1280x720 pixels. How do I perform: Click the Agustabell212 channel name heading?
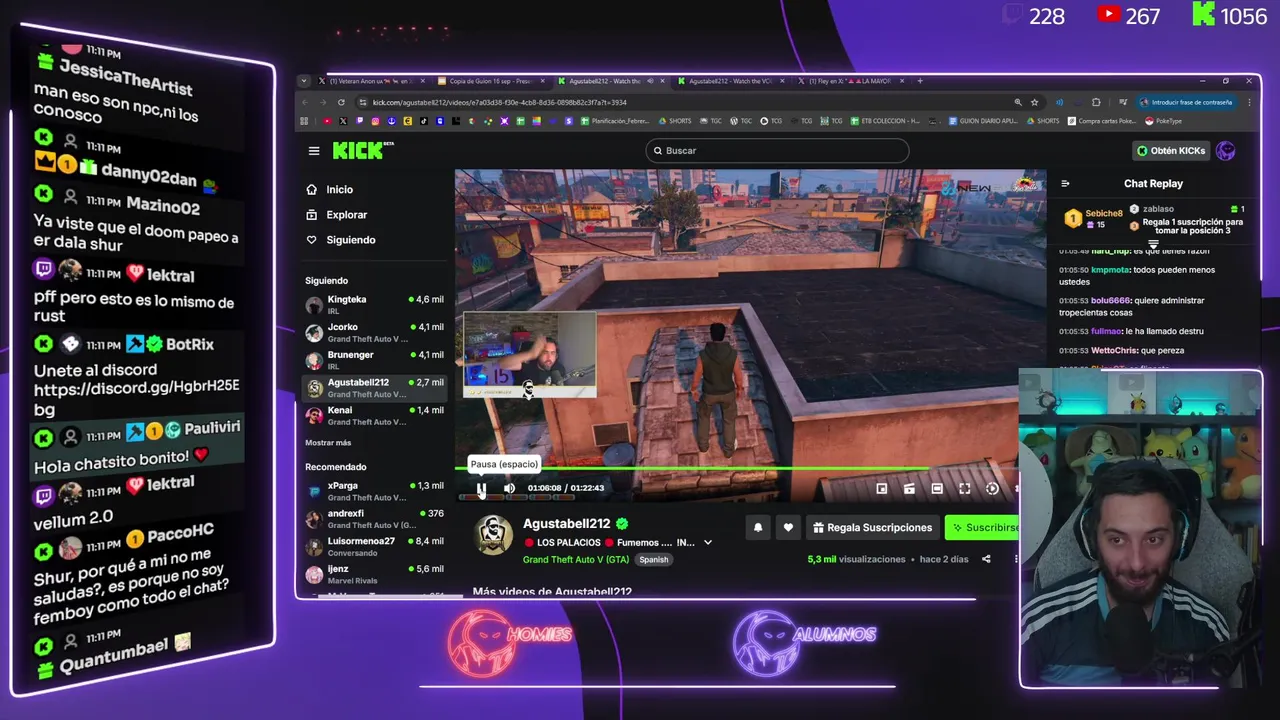click(x=566, y=524)
